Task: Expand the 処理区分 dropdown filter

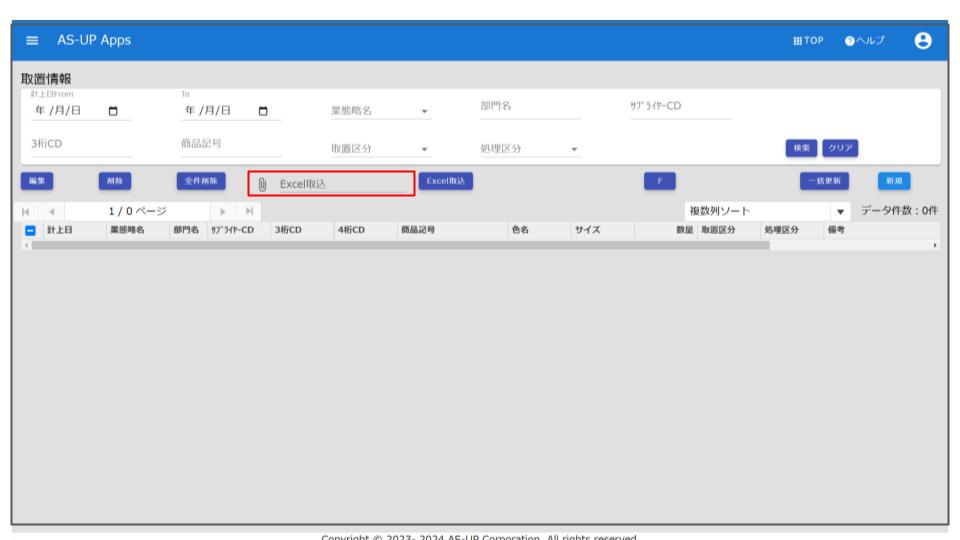Action: [x=575, y=150]
